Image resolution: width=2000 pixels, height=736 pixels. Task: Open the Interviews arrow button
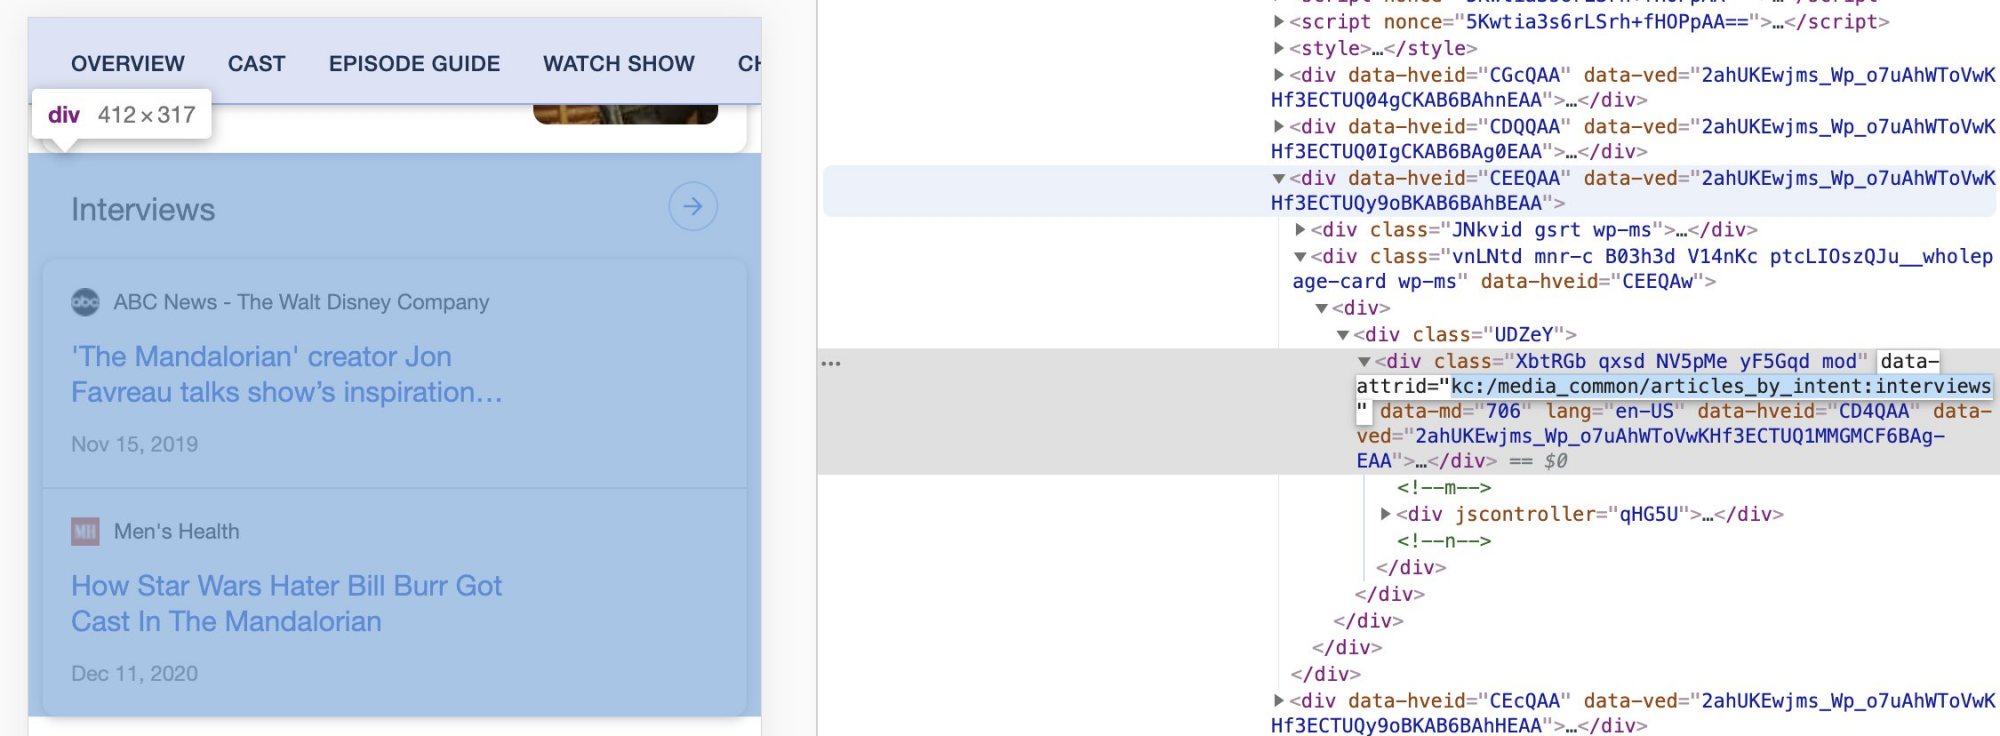693,207
